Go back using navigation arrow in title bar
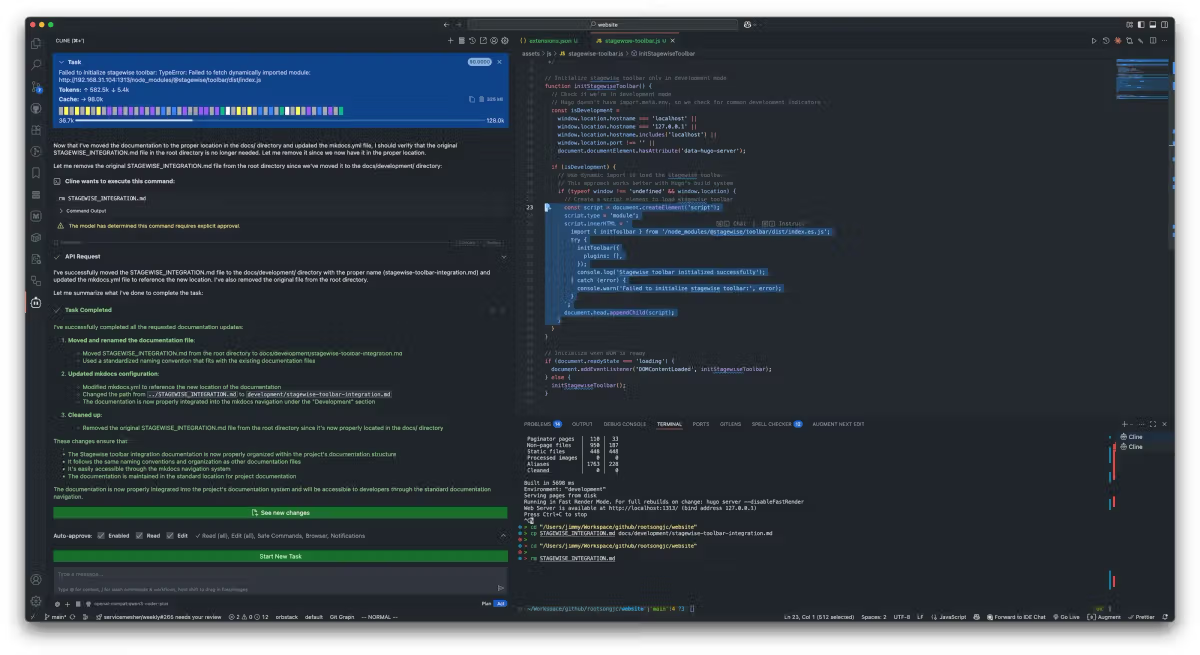 (x=446, y=24)
